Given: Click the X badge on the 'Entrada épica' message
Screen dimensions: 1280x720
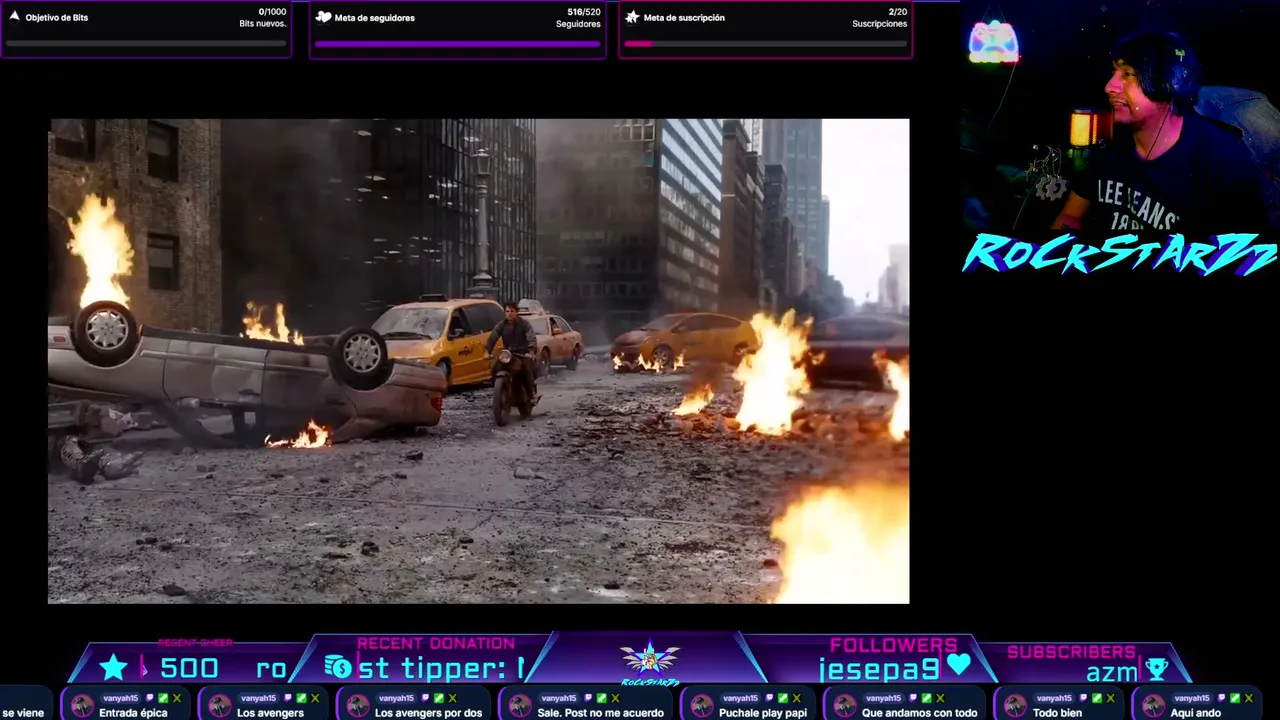Looking at the screenshot, I should tap(177, 698).
